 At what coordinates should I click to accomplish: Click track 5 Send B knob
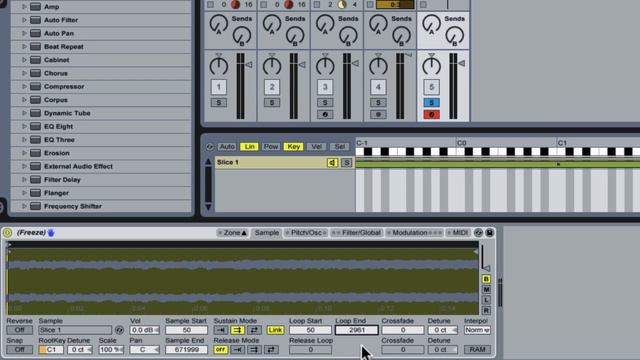(x=454, y=36)
